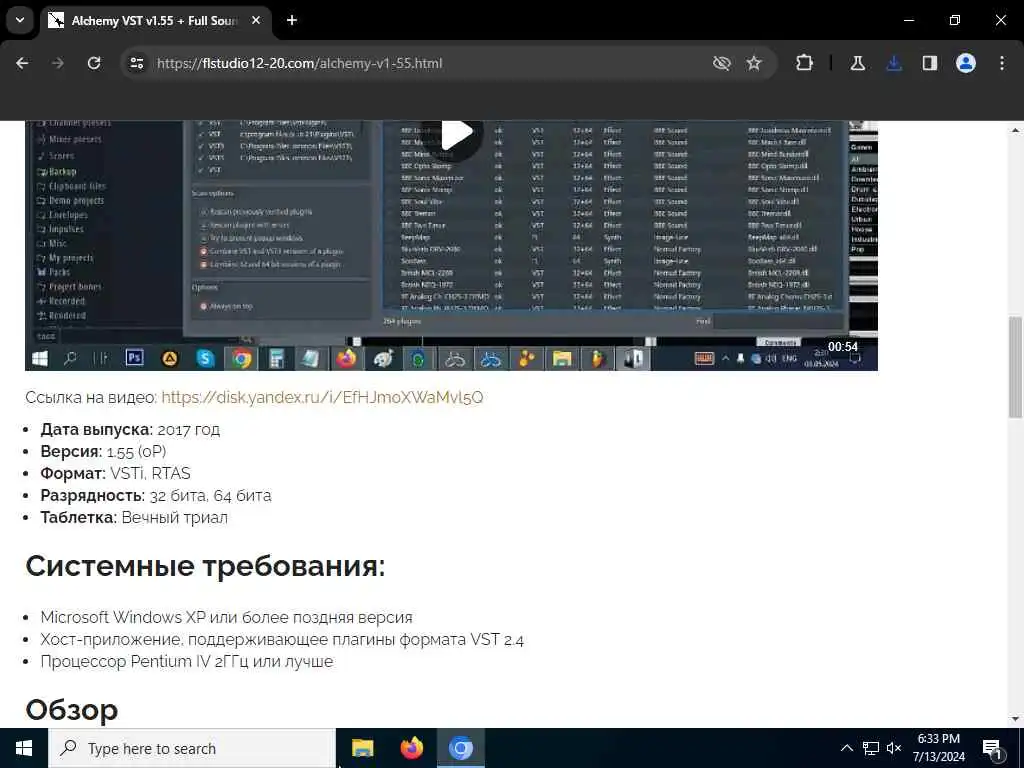Open a new browser tab
Image resolution: width=1024 pixels, height=768 pixels.
pos(292,20)
